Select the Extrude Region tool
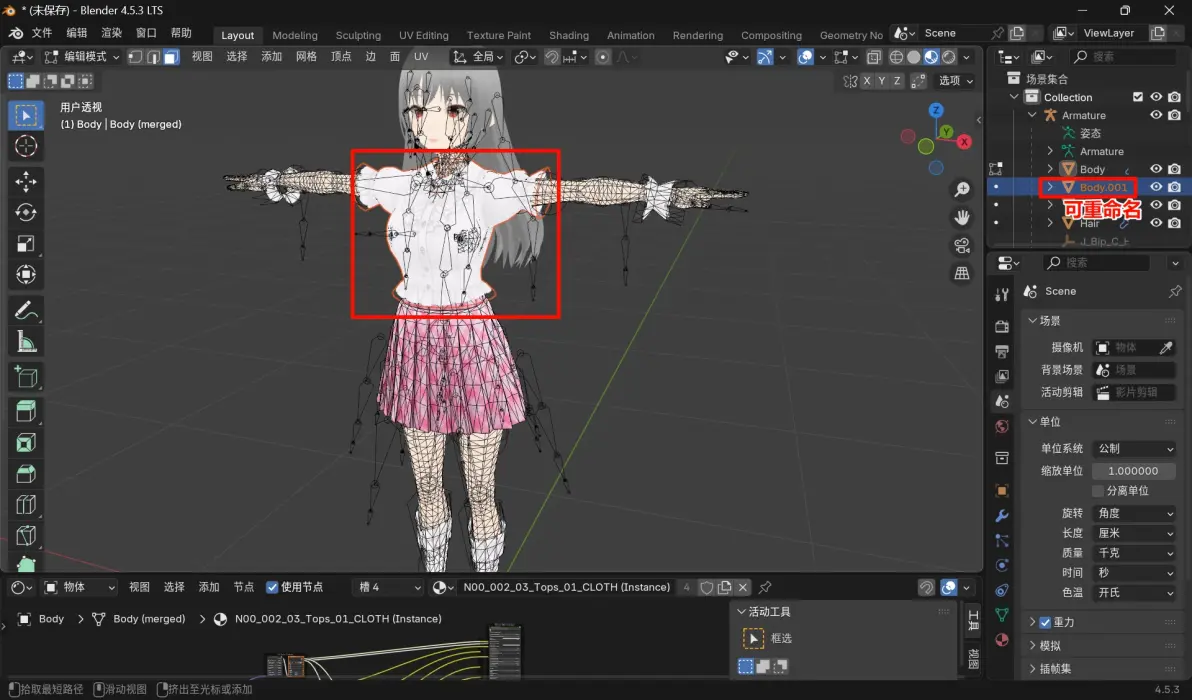This screenshot has height=700, width=1192. [x=26, y=411]
